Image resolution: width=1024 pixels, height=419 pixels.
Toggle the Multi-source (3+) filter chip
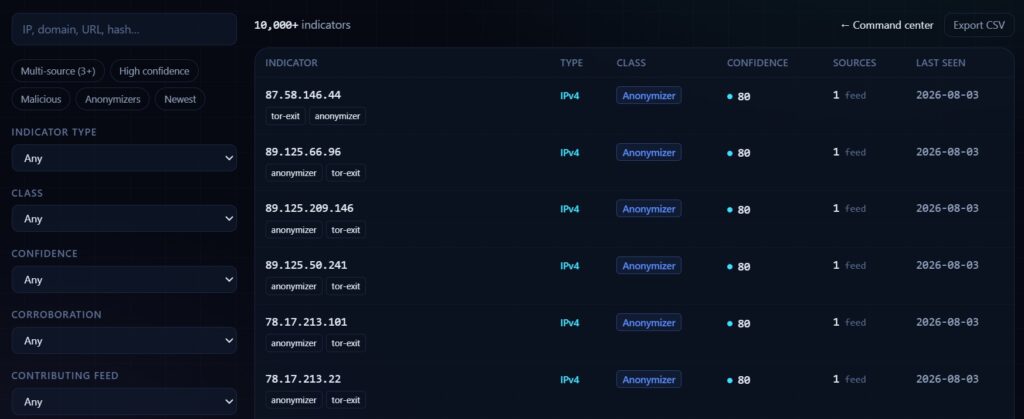[58, 71]
